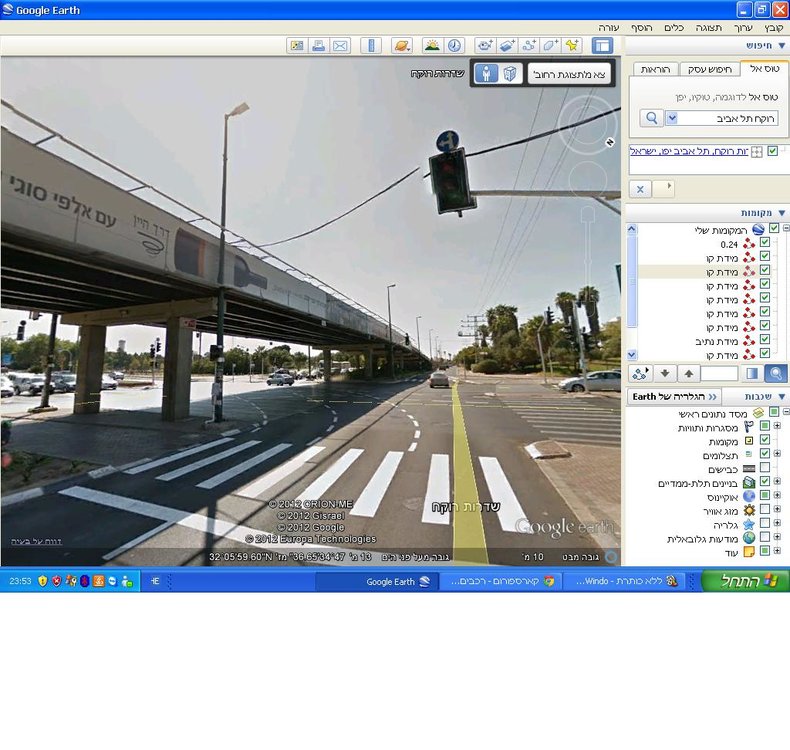The image size is (790, 750).
Task: Disable the תצלומים photos layer checkbox
Action: (x=765, y=453)
